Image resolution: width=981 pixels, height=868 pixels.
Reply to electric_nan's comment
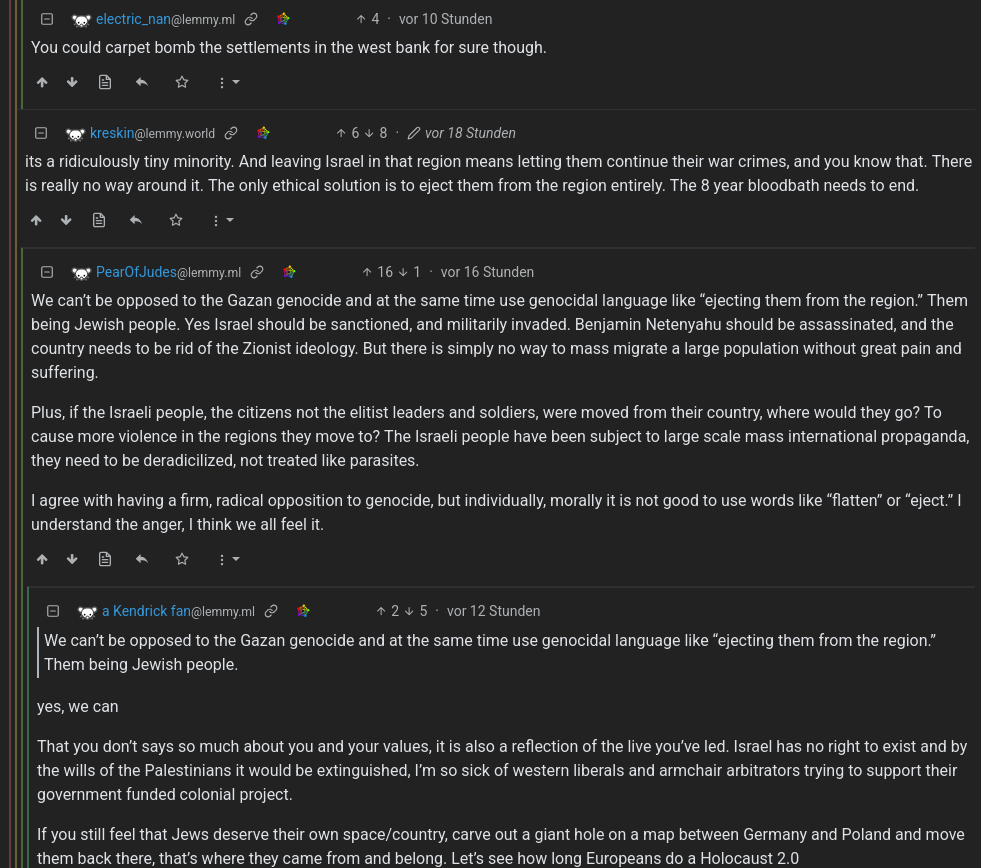pyautogui.click(x=142, y=82)
